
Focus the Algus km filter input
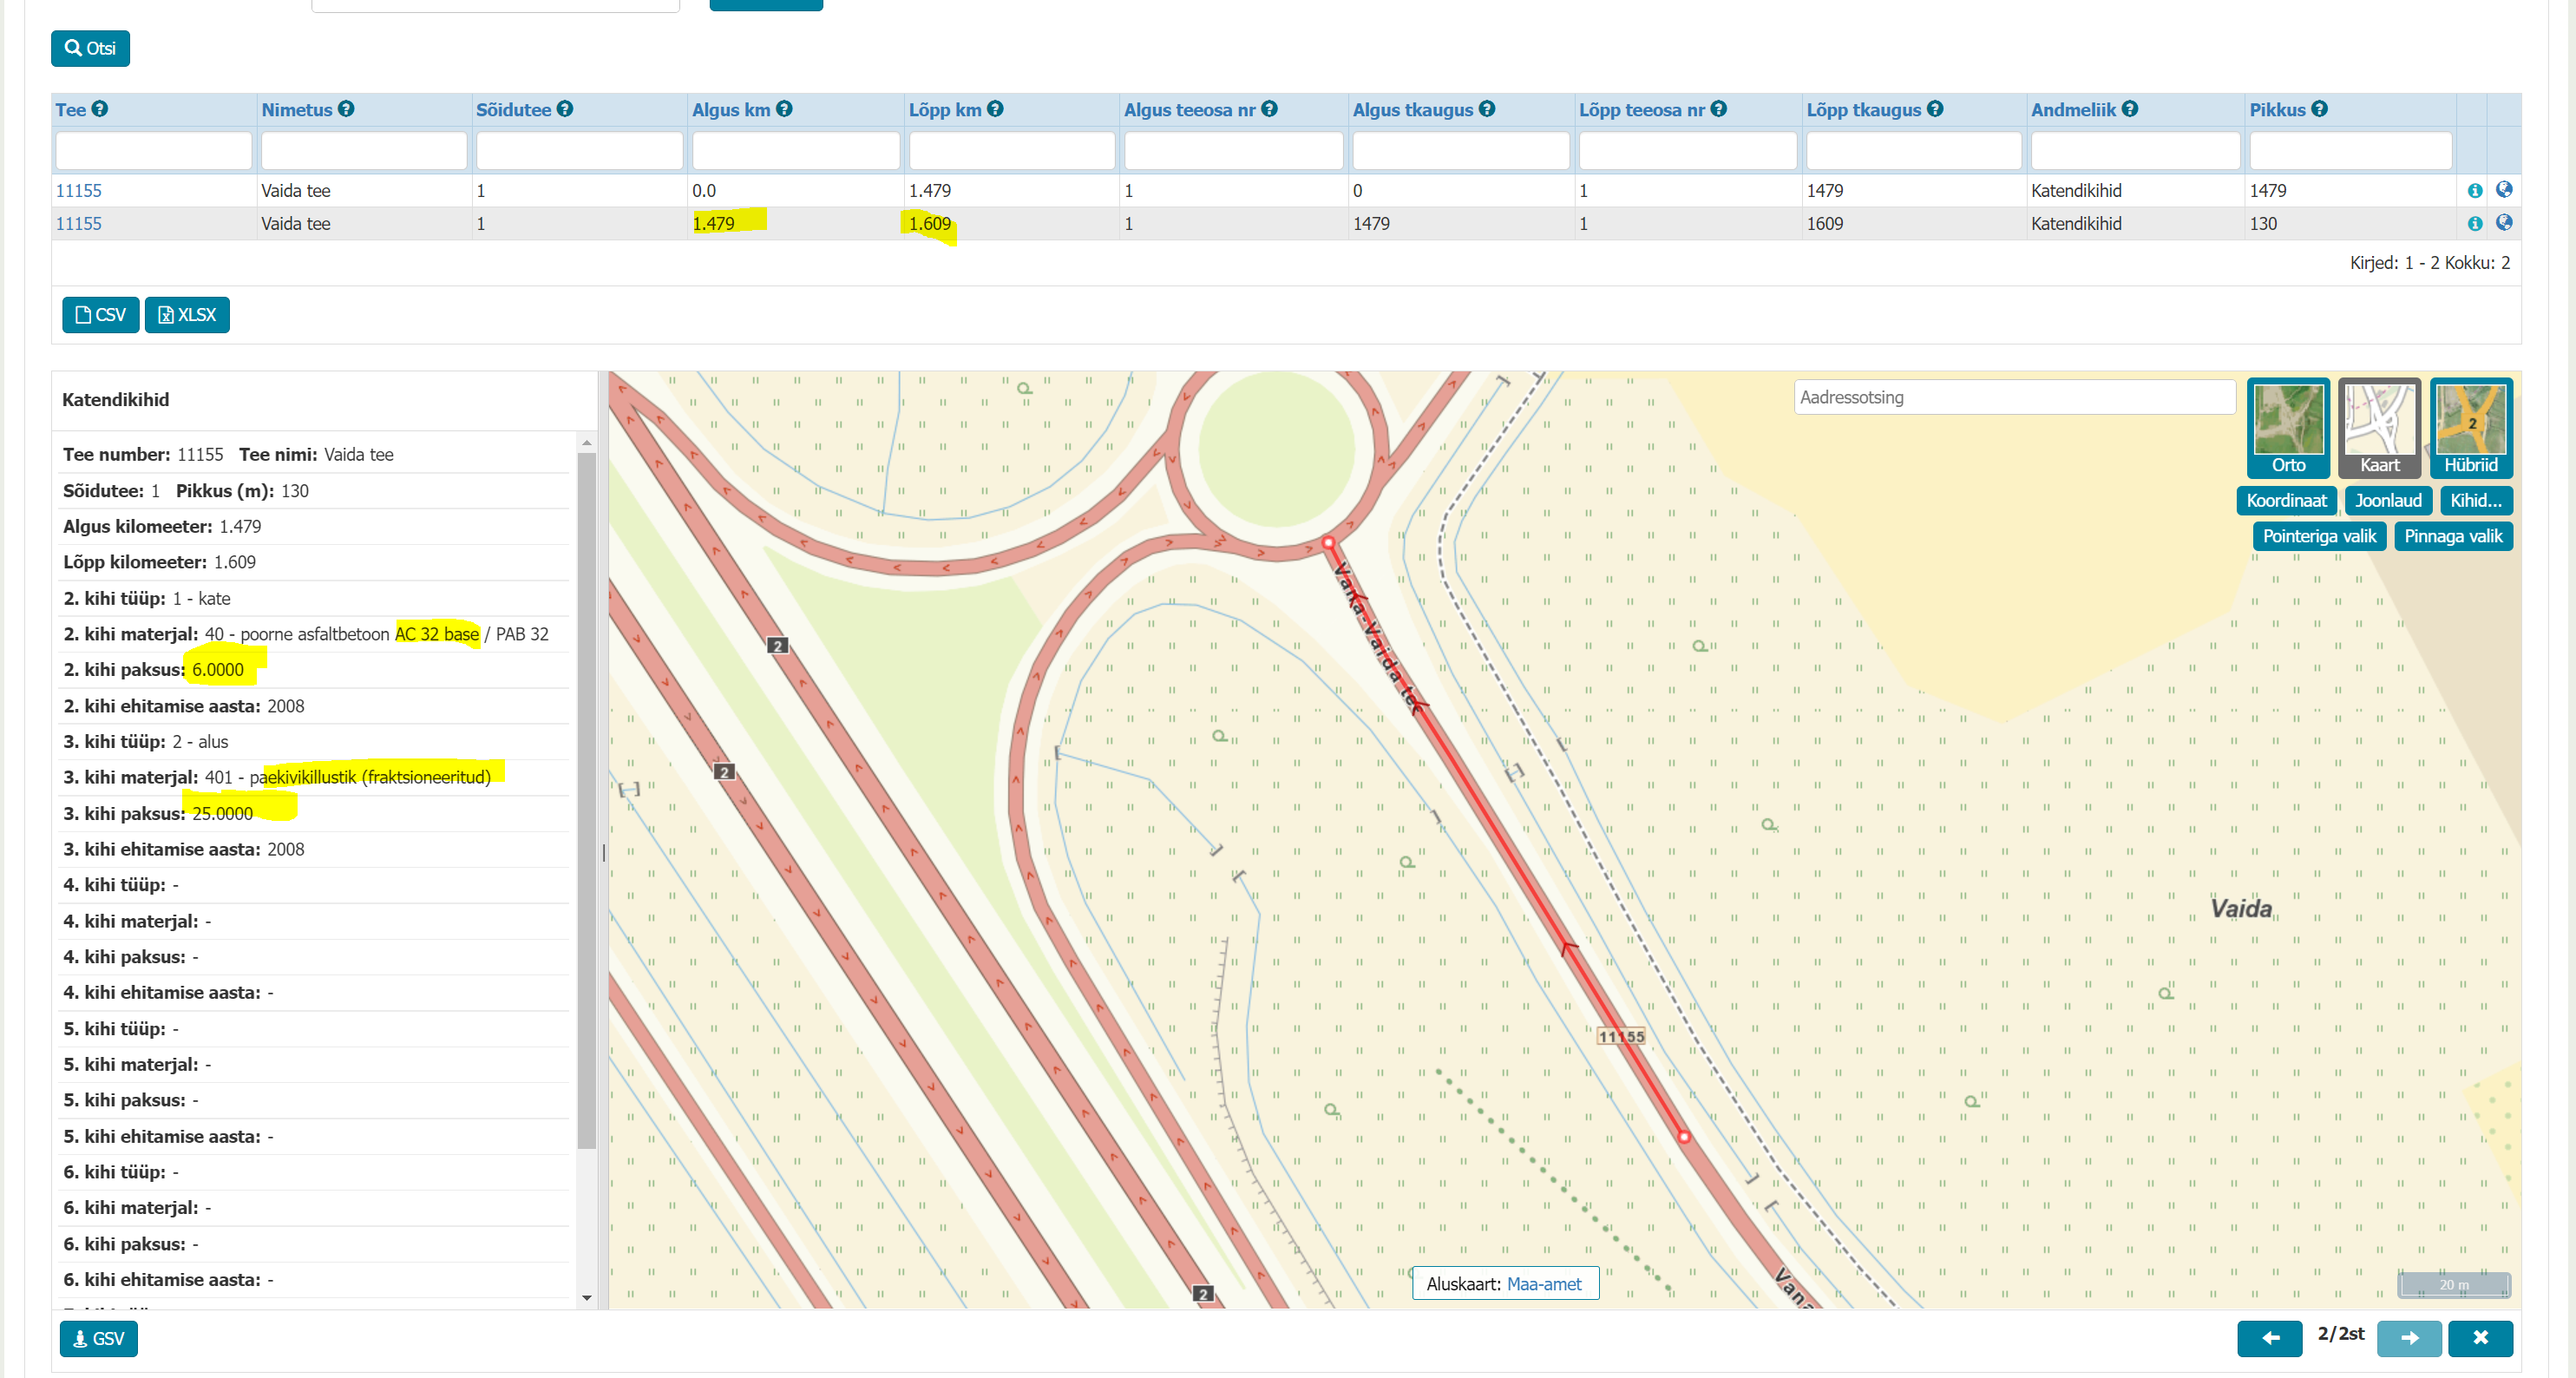point(796,151)
